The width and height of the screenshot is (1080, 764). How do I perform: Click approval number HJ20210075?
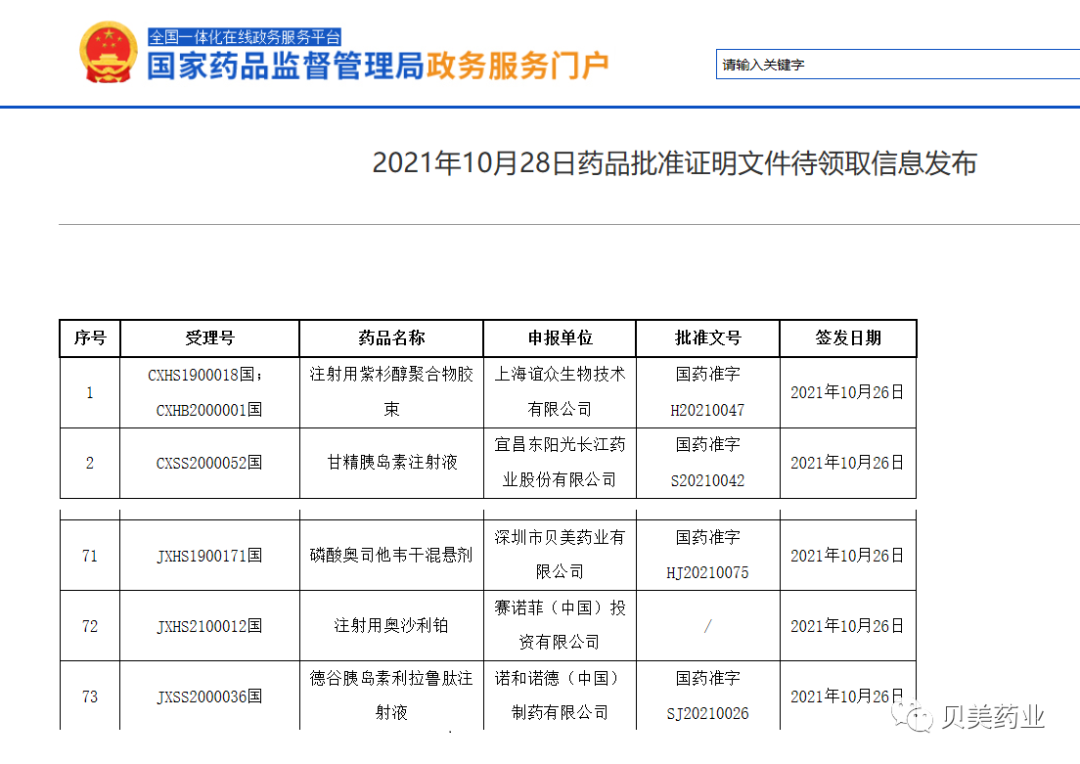click(707, 572)
